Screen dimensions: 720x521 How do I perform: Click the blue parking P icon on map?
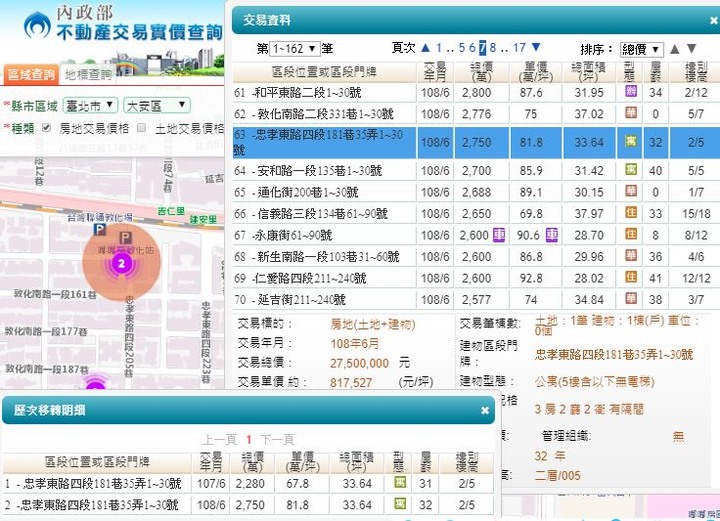tap(100, 229)
